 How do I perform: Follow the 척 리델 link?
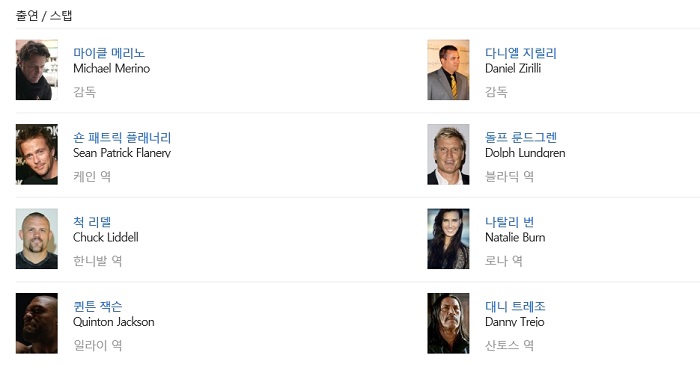click(x=92, y=222)
